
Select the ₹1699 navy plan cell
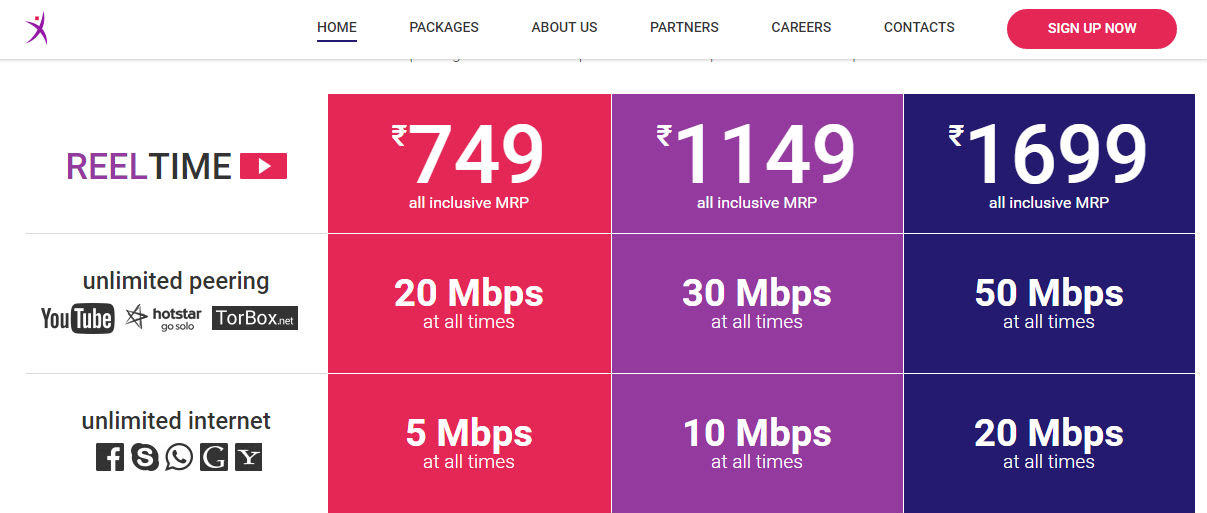point(1049,164)
